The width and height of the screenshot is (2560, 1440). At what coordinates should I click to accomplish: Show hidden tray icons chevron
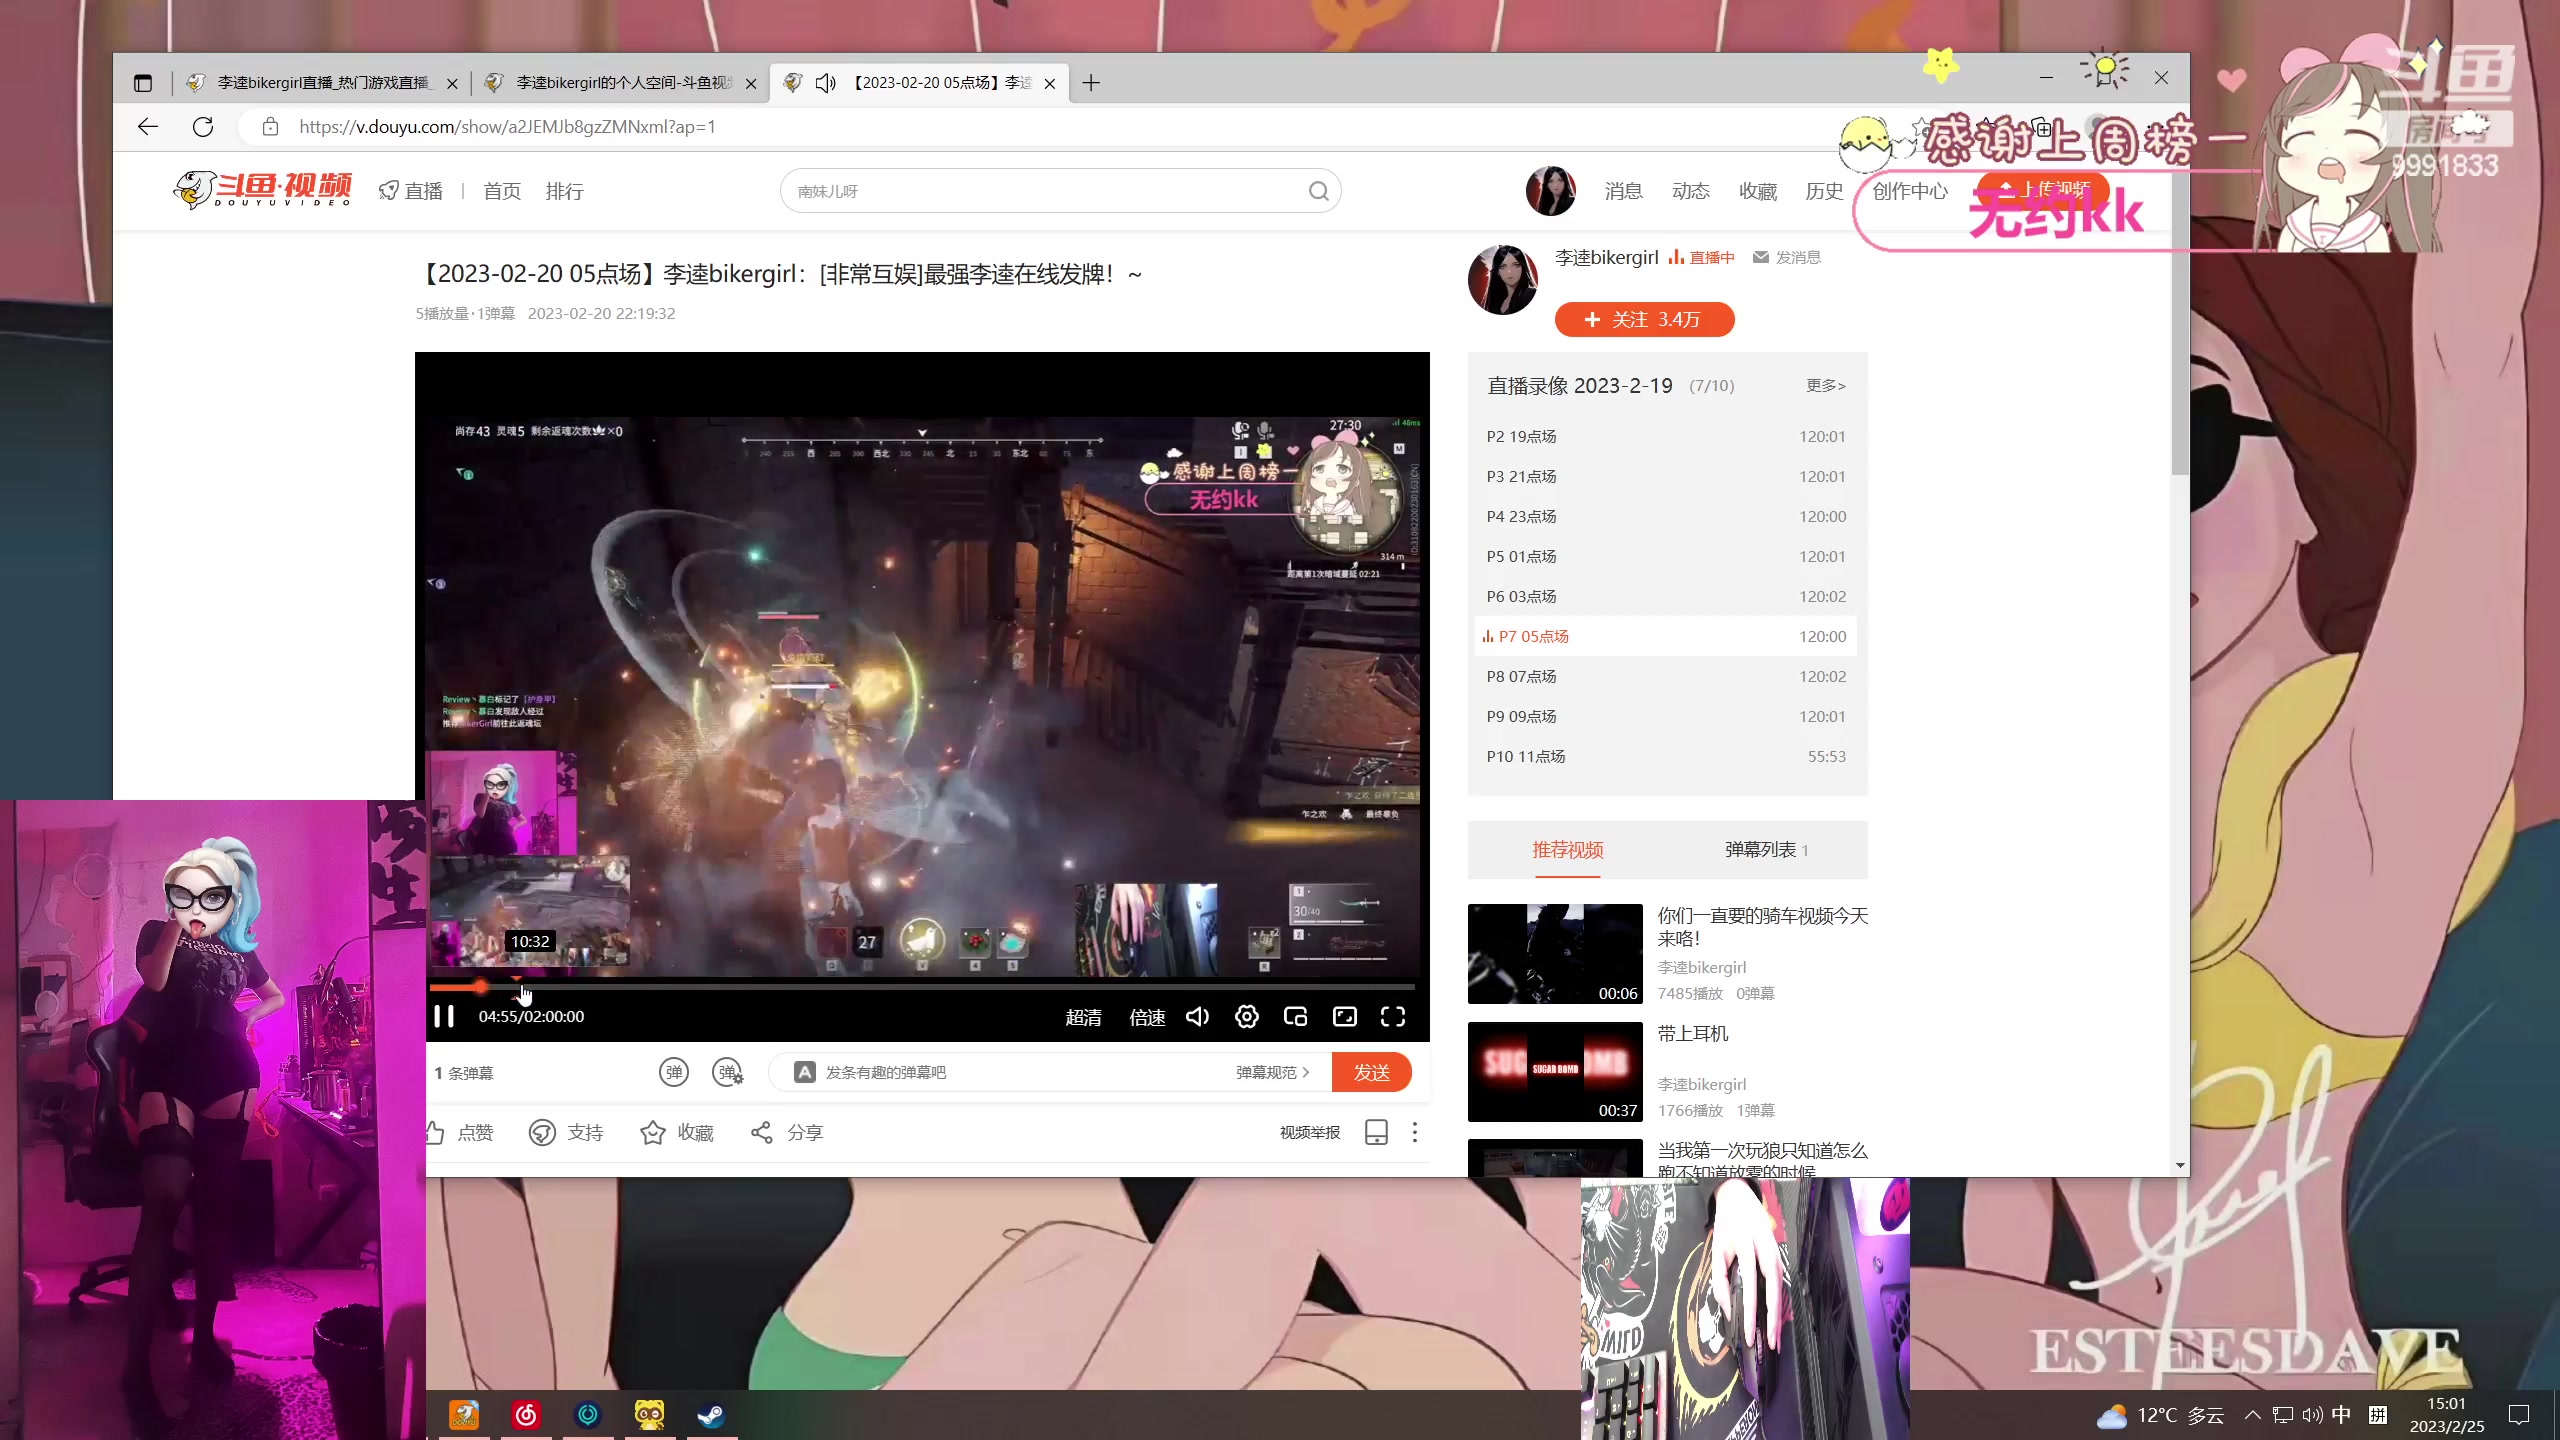coord(2252,1415)
